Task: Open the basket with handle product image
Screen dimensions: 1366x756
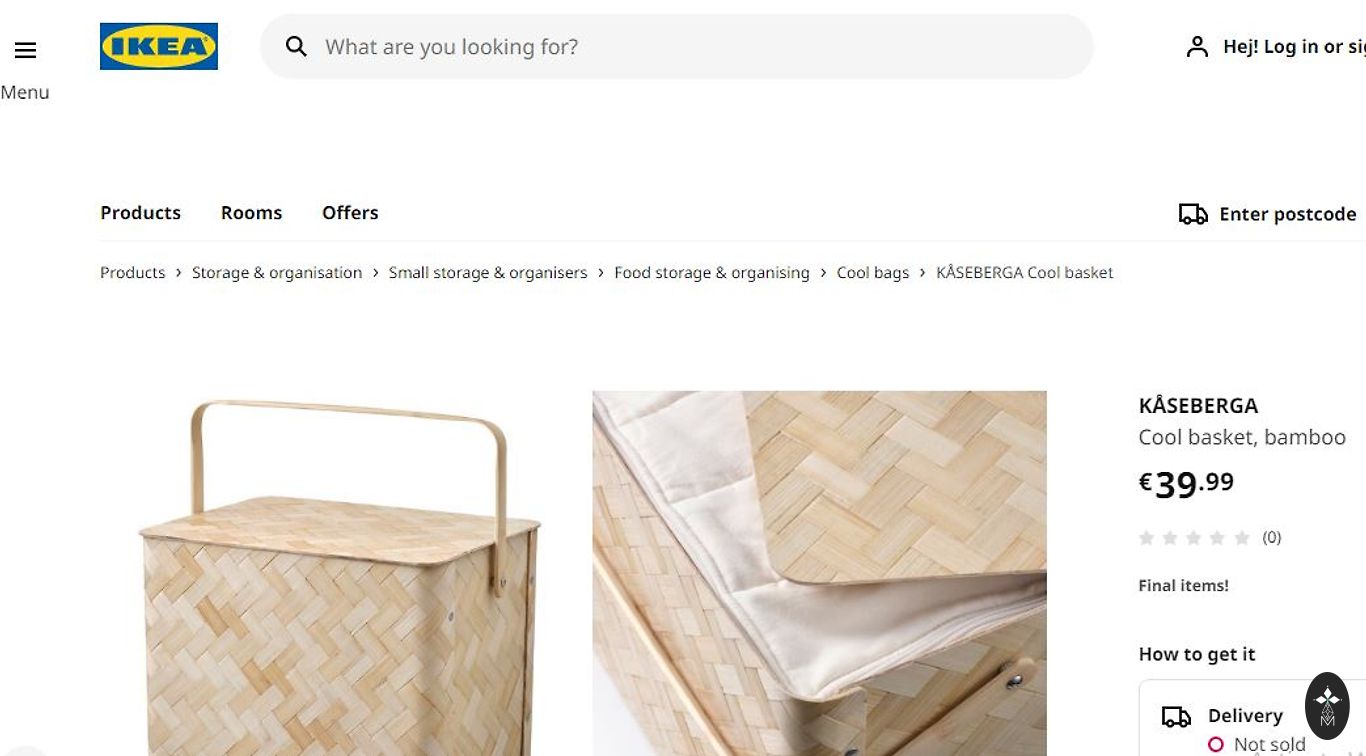Action: pos(338,573)
